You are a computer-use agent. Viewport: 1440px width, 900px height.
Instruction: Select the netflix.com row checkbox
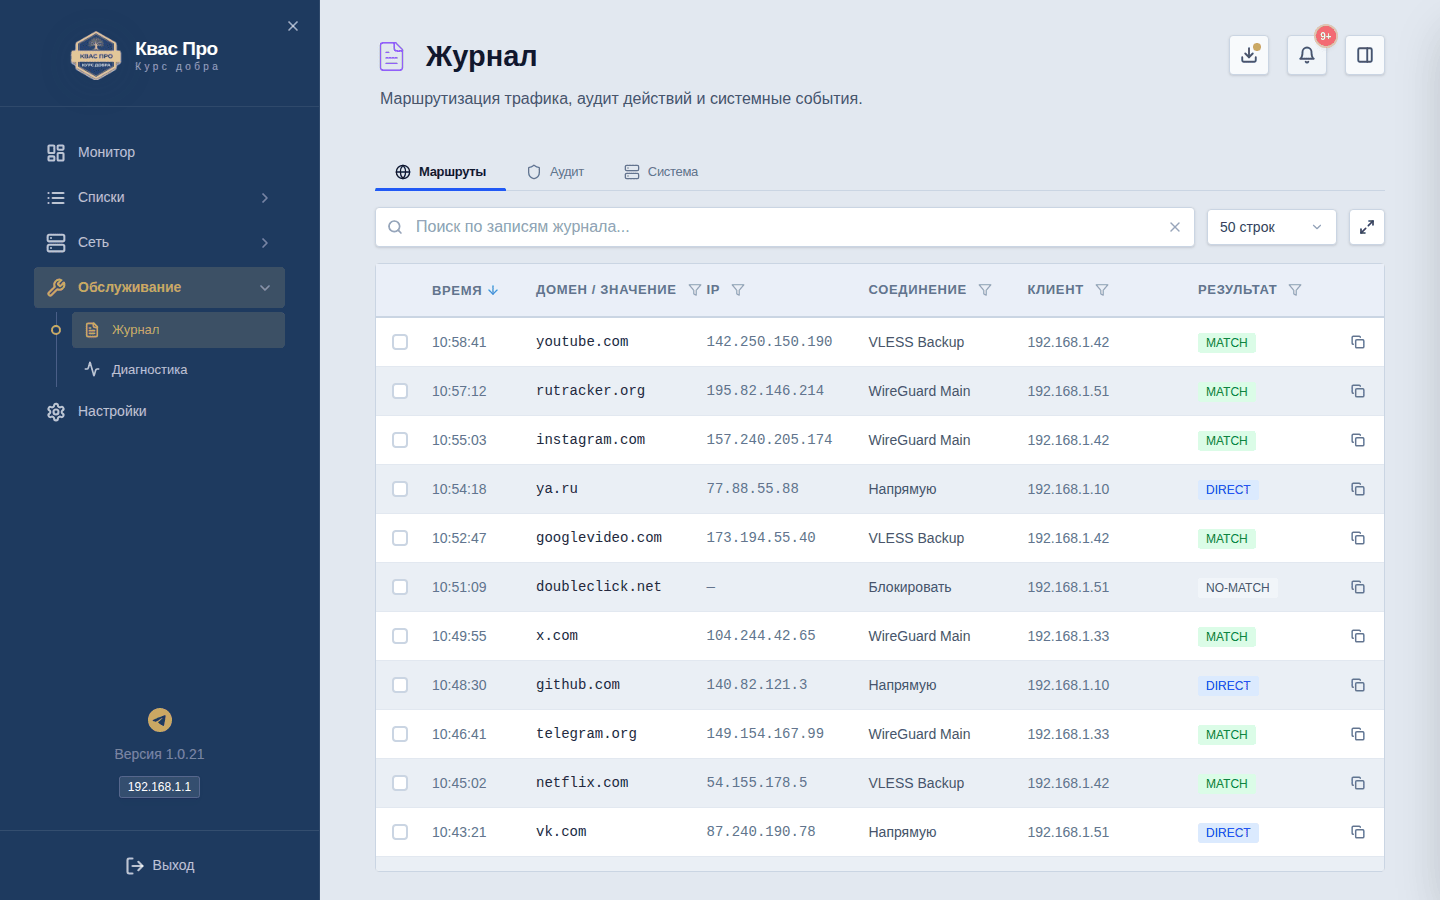[400, 783]
